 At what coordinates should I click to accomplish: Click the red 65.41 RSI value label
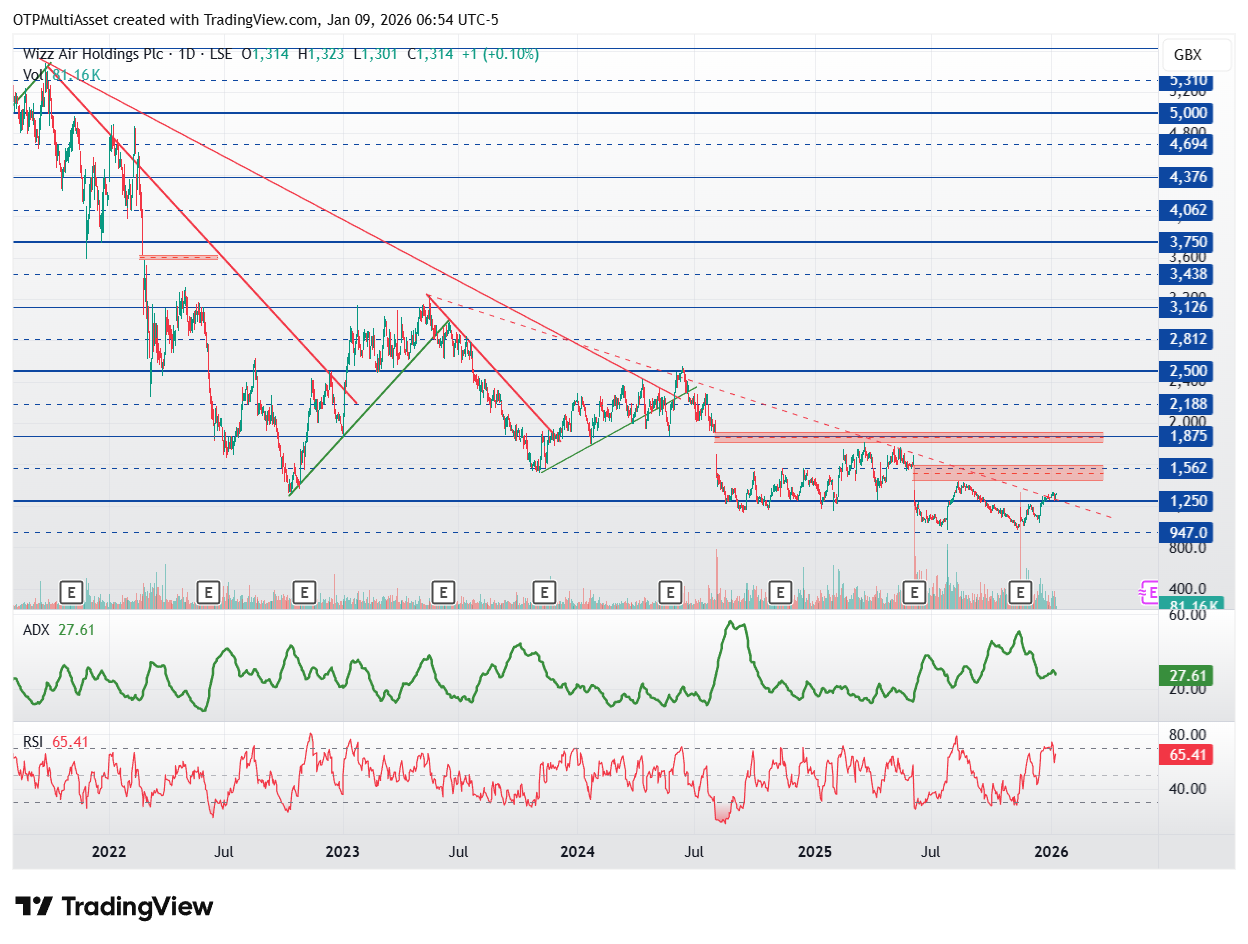(x=1185, y=755)
